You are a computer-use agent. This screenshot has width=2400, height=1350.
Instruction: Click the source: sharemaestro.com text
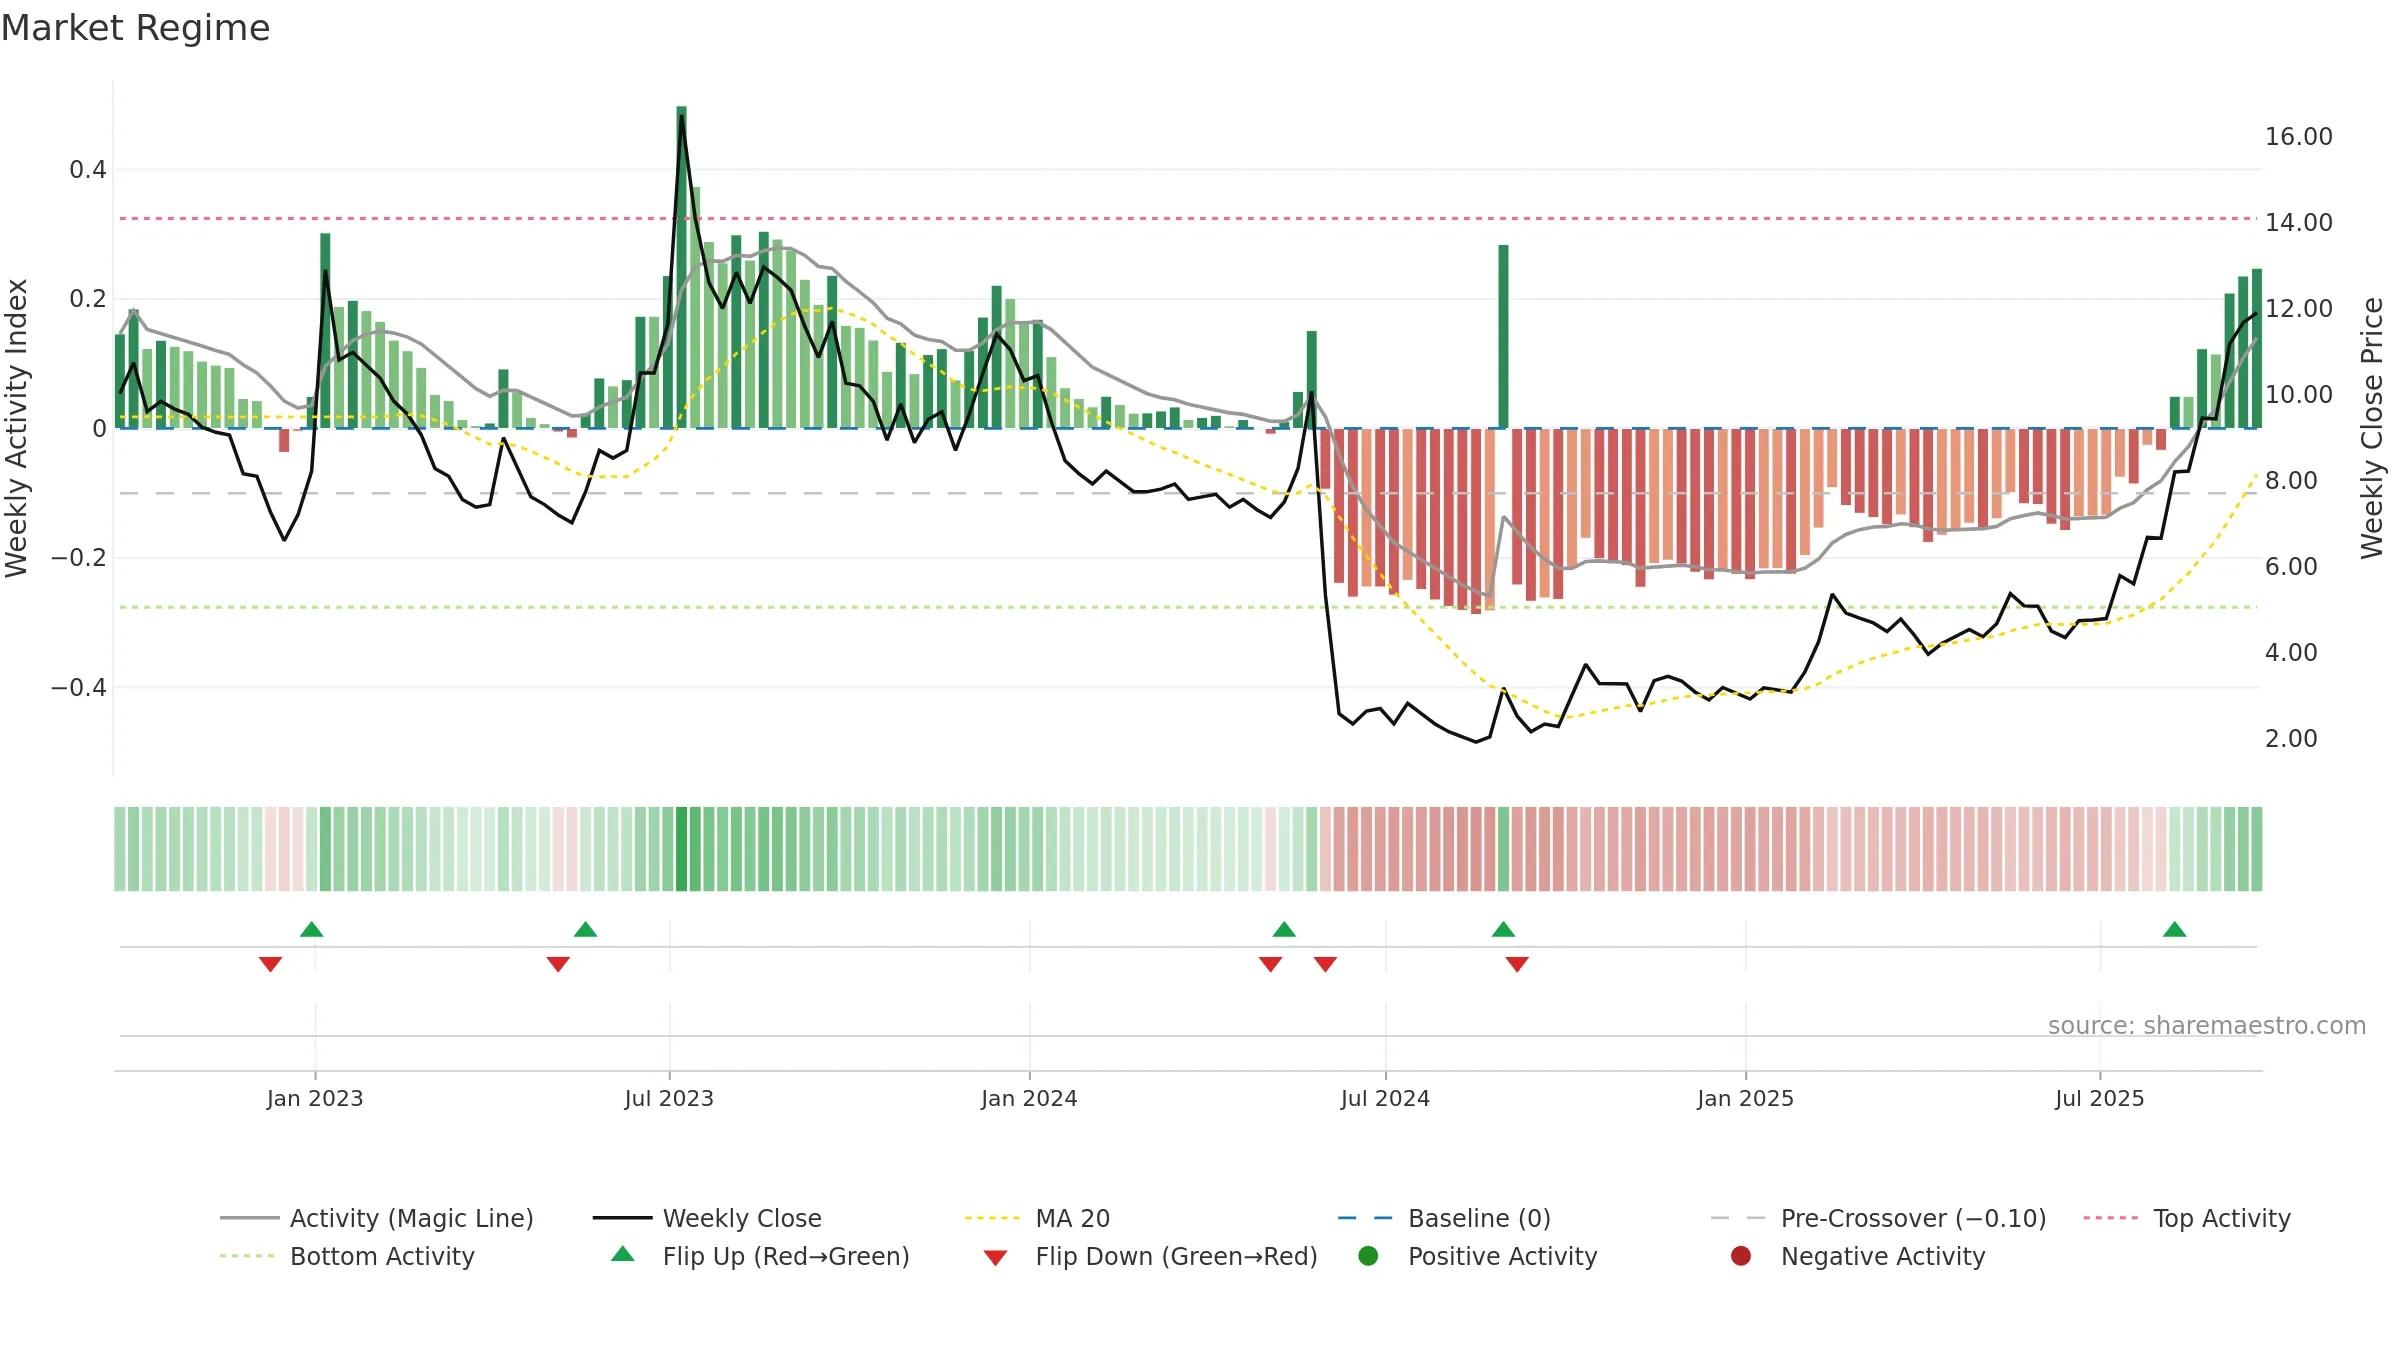tap(2207, 1026)
